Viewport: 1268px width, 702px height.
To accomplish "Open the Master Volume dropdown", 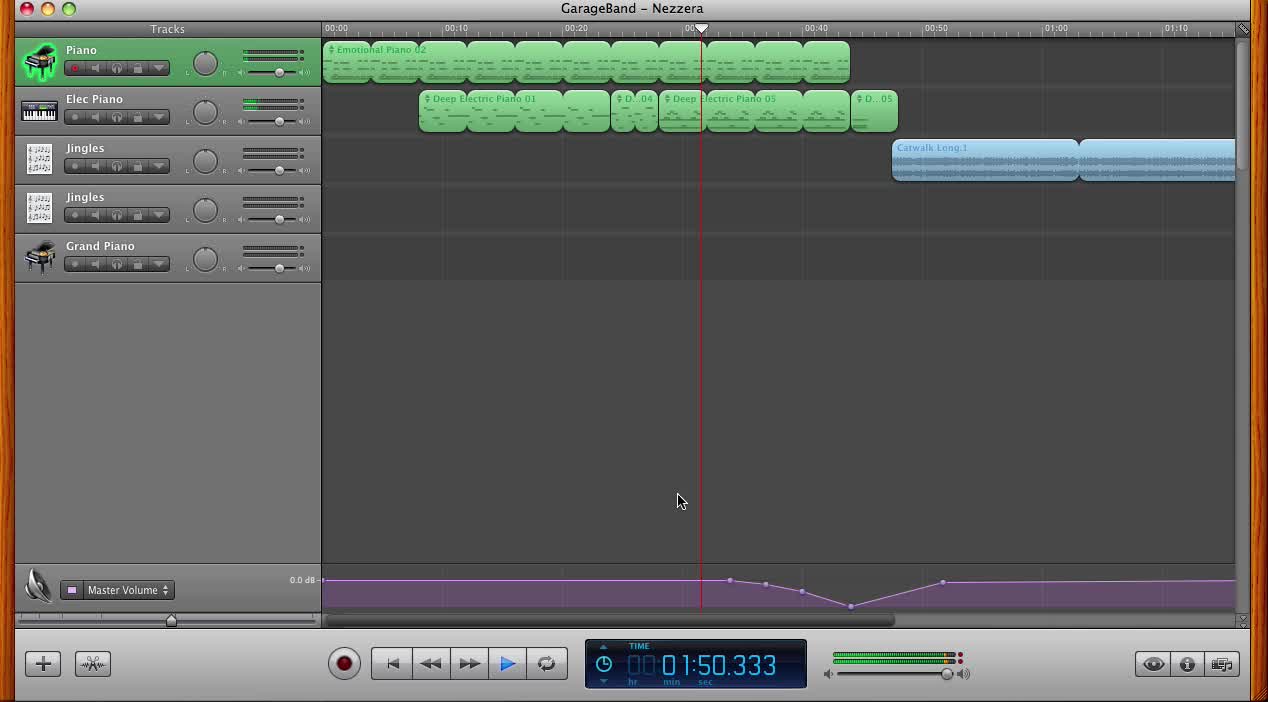I will (128, 590).
